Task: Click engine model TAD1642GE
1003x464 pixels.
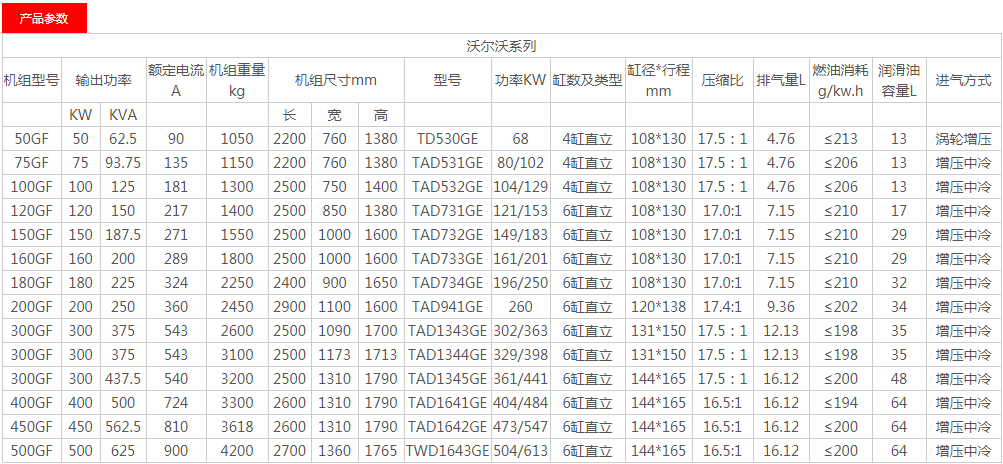Action: coord(447,428)
